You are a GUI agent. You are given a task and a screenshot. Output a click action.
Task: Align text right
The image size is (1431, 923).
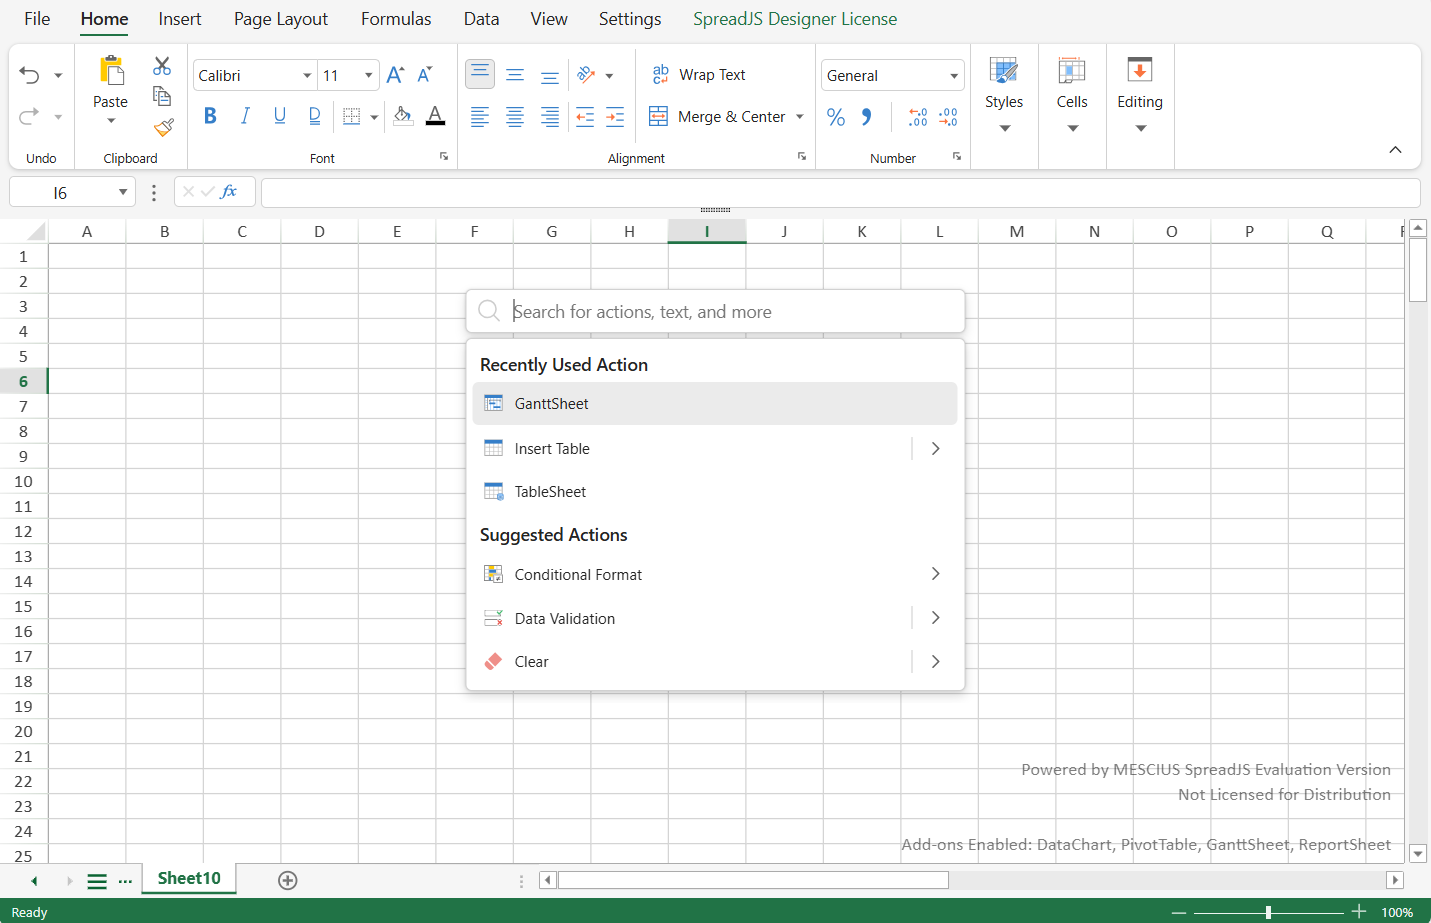pos(550,117)
